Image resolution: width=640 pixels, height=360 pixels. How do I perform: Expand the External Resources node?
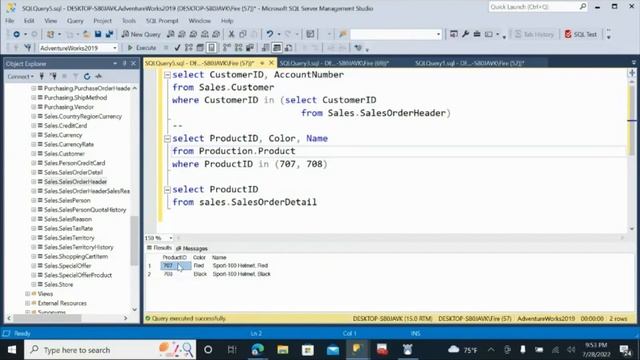pos(27,303)
